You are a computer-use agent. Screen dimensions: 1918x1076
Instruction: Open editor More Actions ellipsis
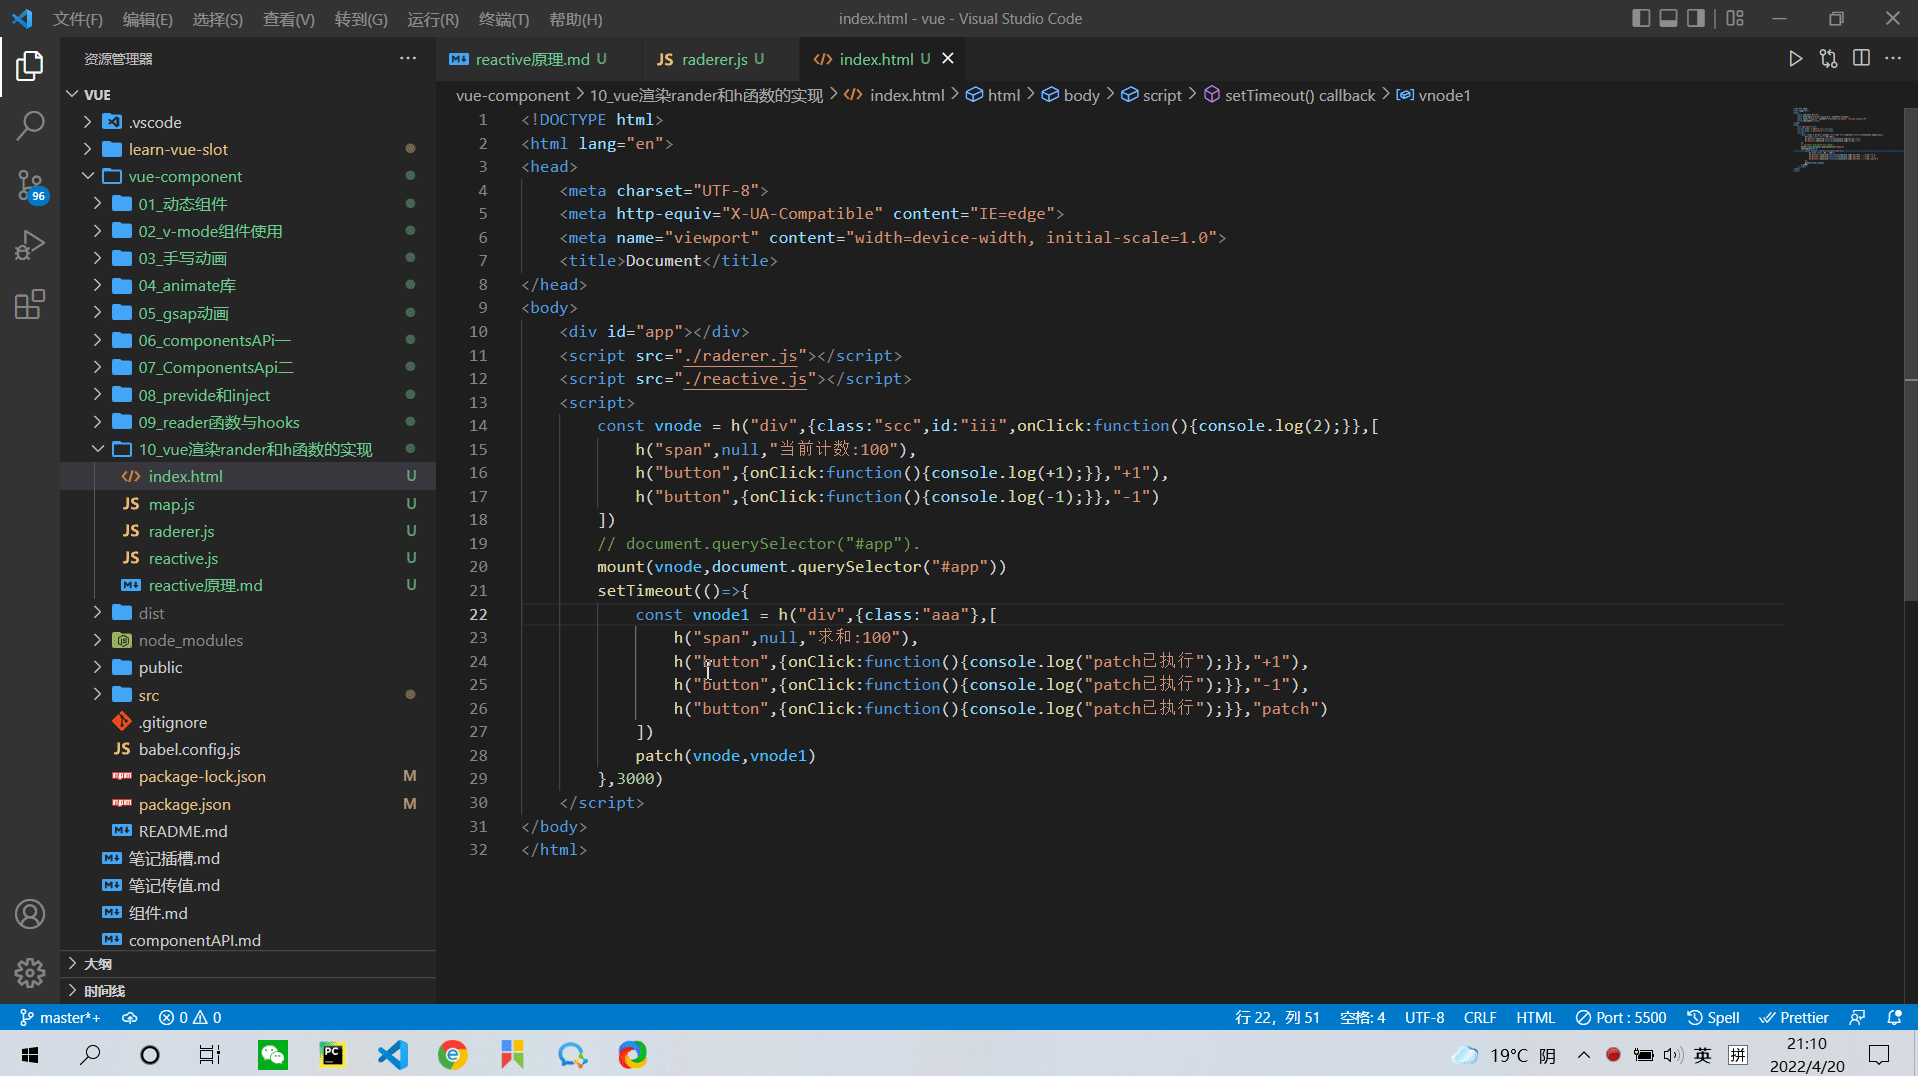tap(1893, 59)
